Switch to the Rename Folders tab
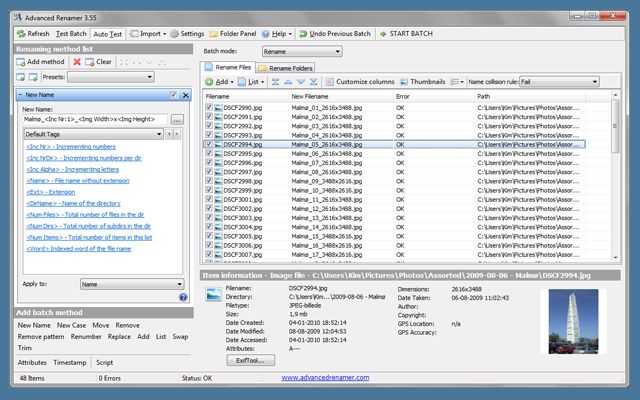The width and height of the screenshot is (640, 400). [x=286, y=68]
